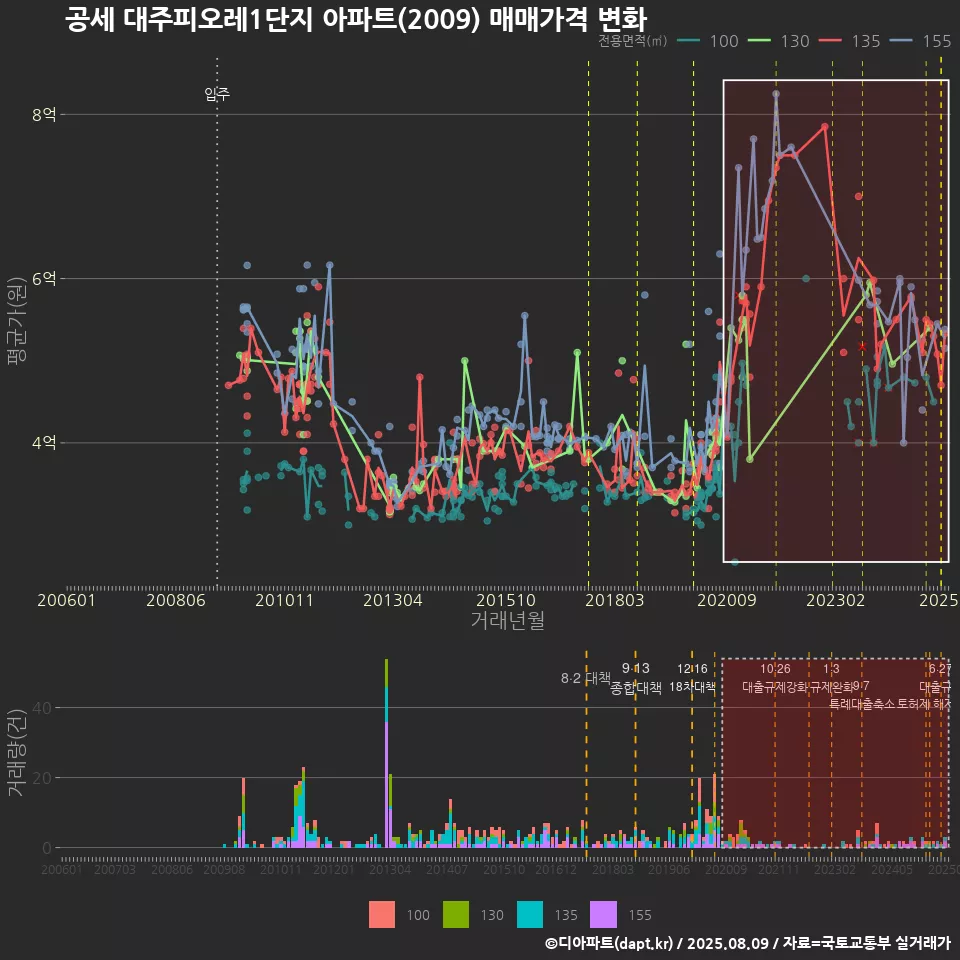Click the 20 volume axis label
960x960 pixels.
(x=42, y=778)
